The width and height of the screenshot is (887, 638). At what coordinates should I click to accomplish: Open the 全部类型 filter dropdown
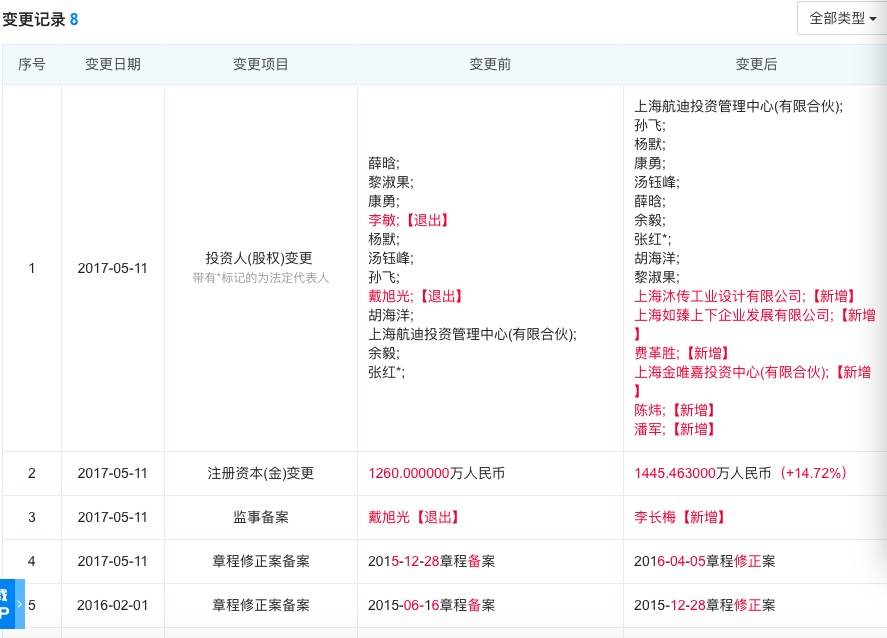coord(842,18)
